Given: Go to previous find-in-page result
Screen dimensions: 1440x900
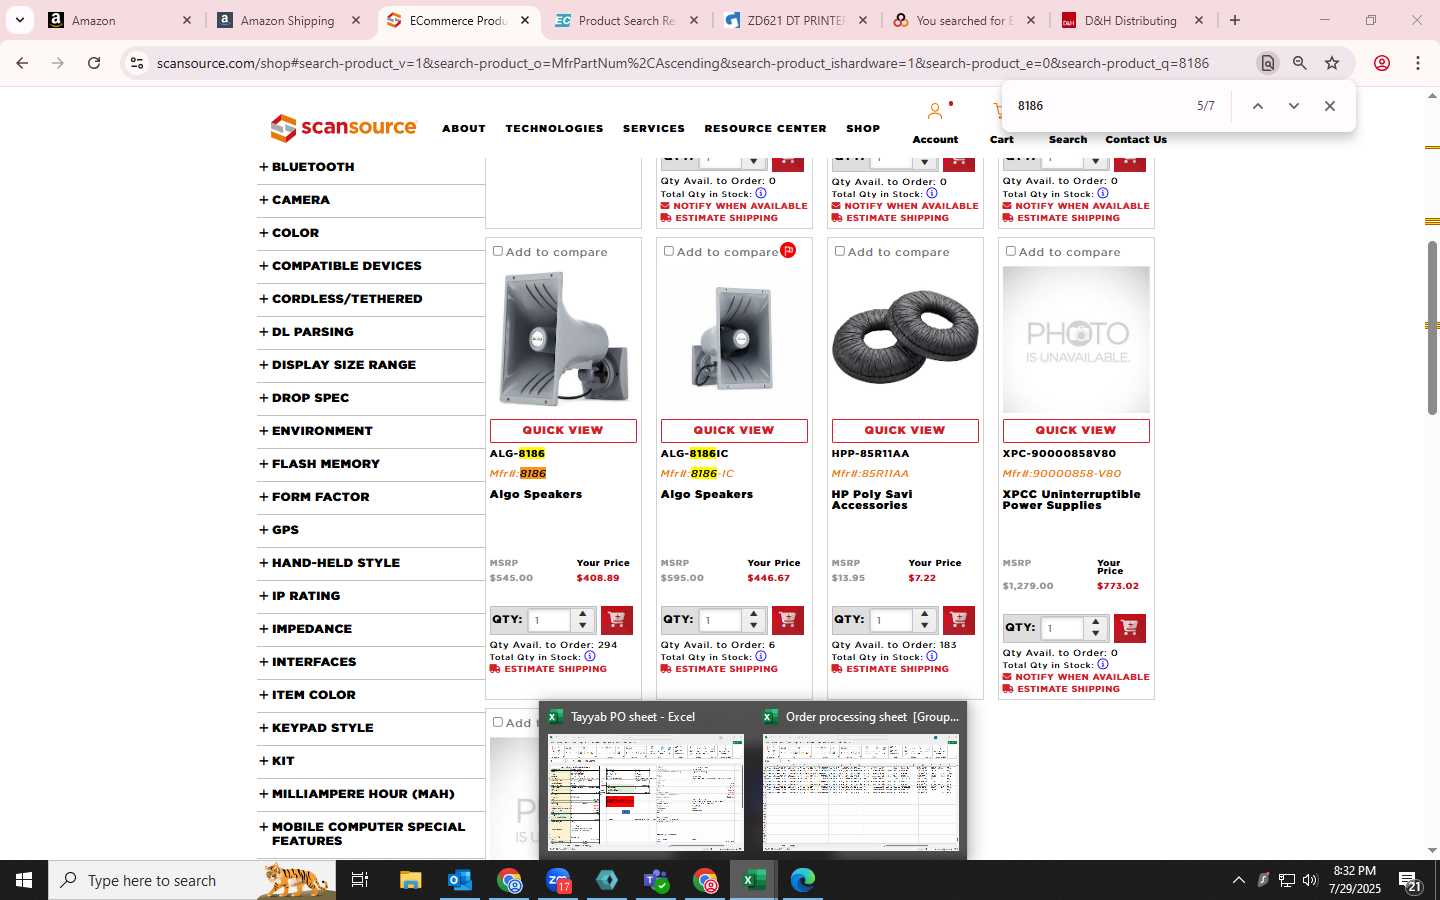Looking at the screenshot, I should [1258, 106].
